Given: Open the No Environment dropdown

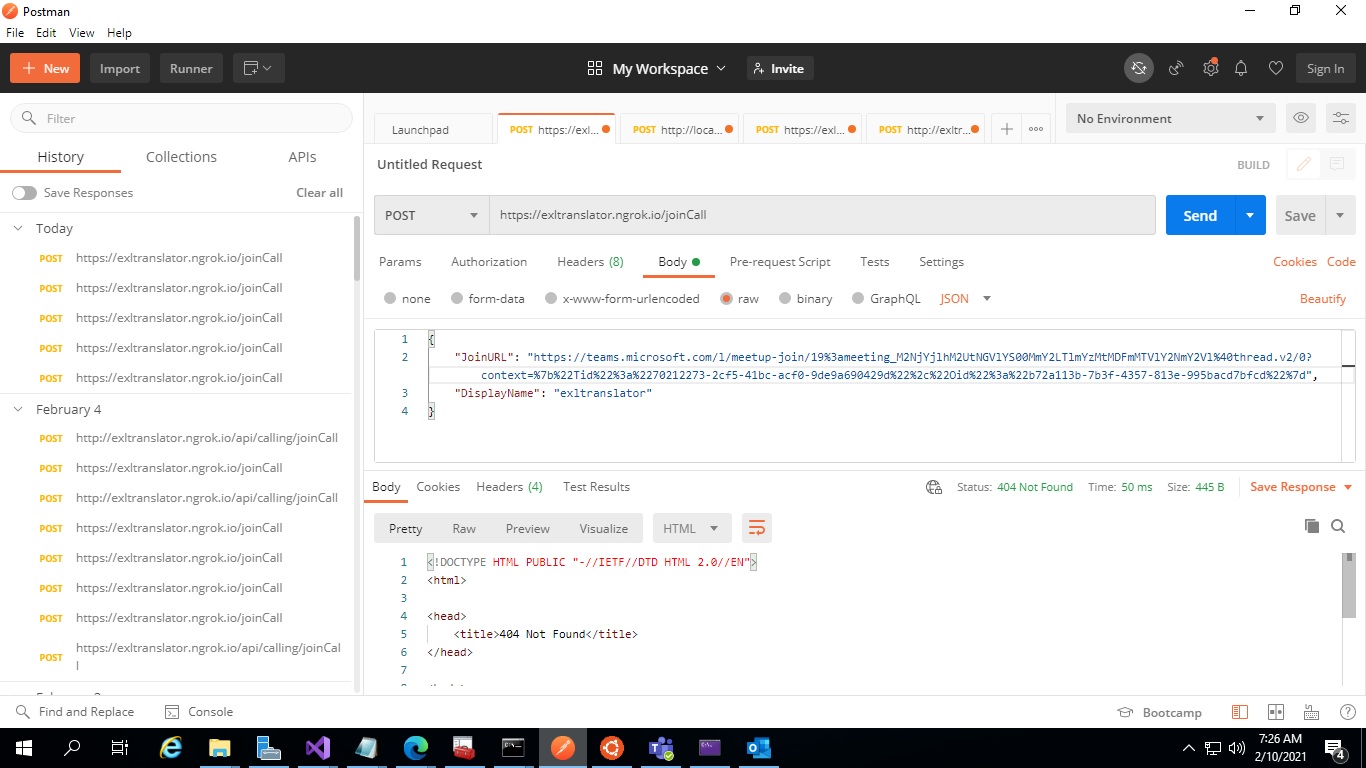Looking at the screenshot, I should pyautogui.click(x=1171, y=118).
